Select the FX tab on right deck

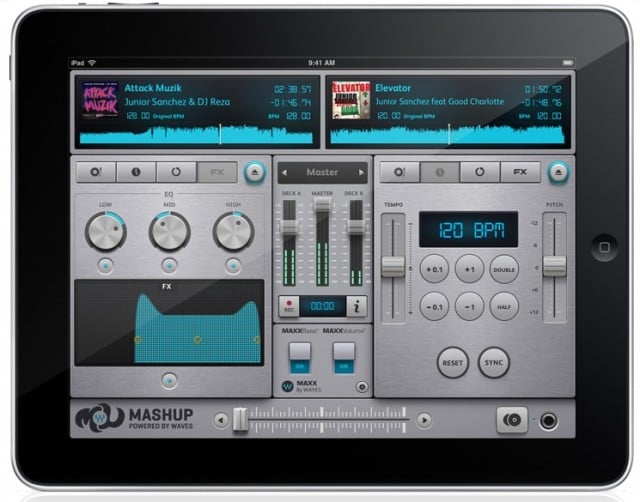click(x=520, y=172)
